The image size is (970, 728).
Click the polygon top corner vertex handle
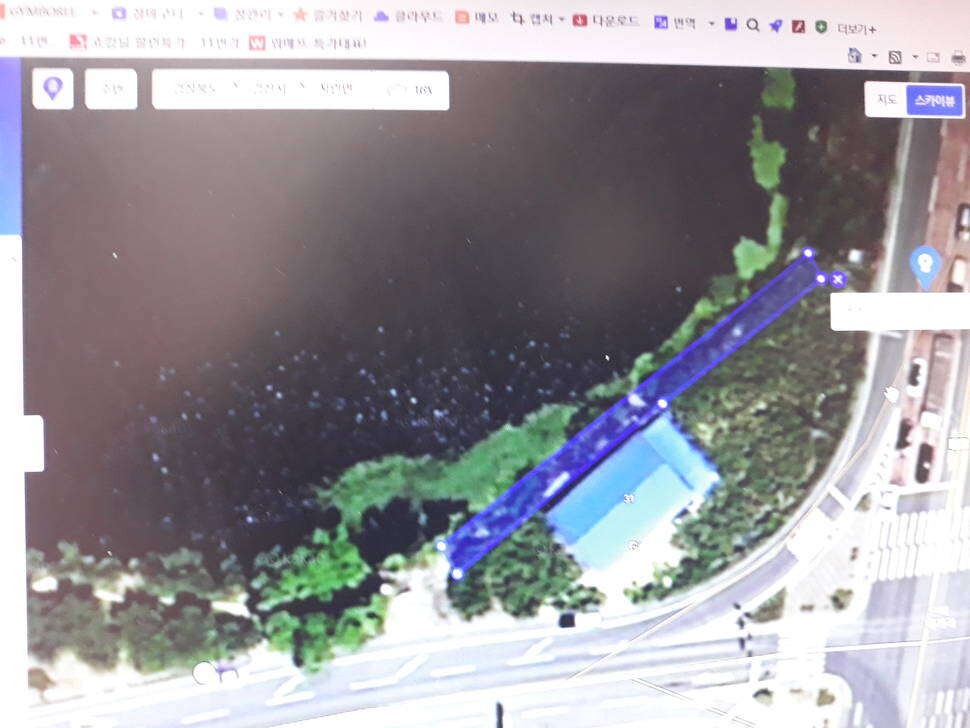coord(808,253)
